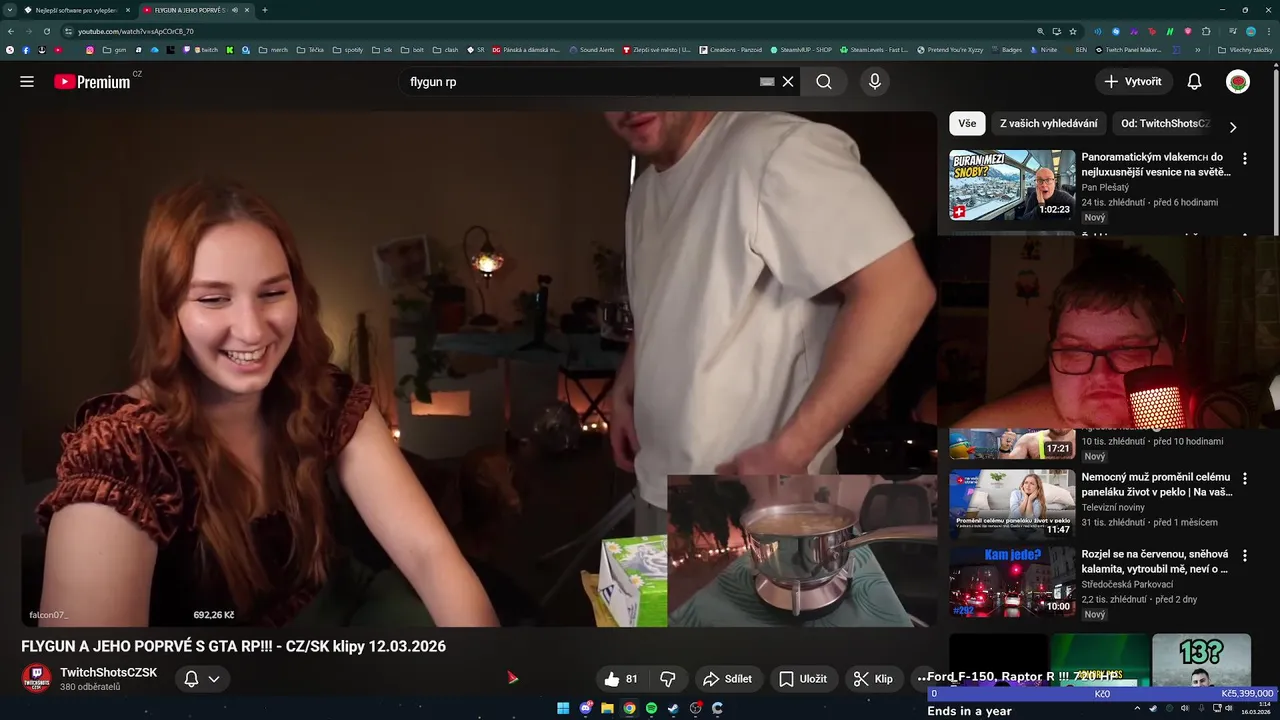The width and height of the screenshot is (1280, 720).
Task: Open Spotify from the taskbar
Action: [x=651, y=708]
